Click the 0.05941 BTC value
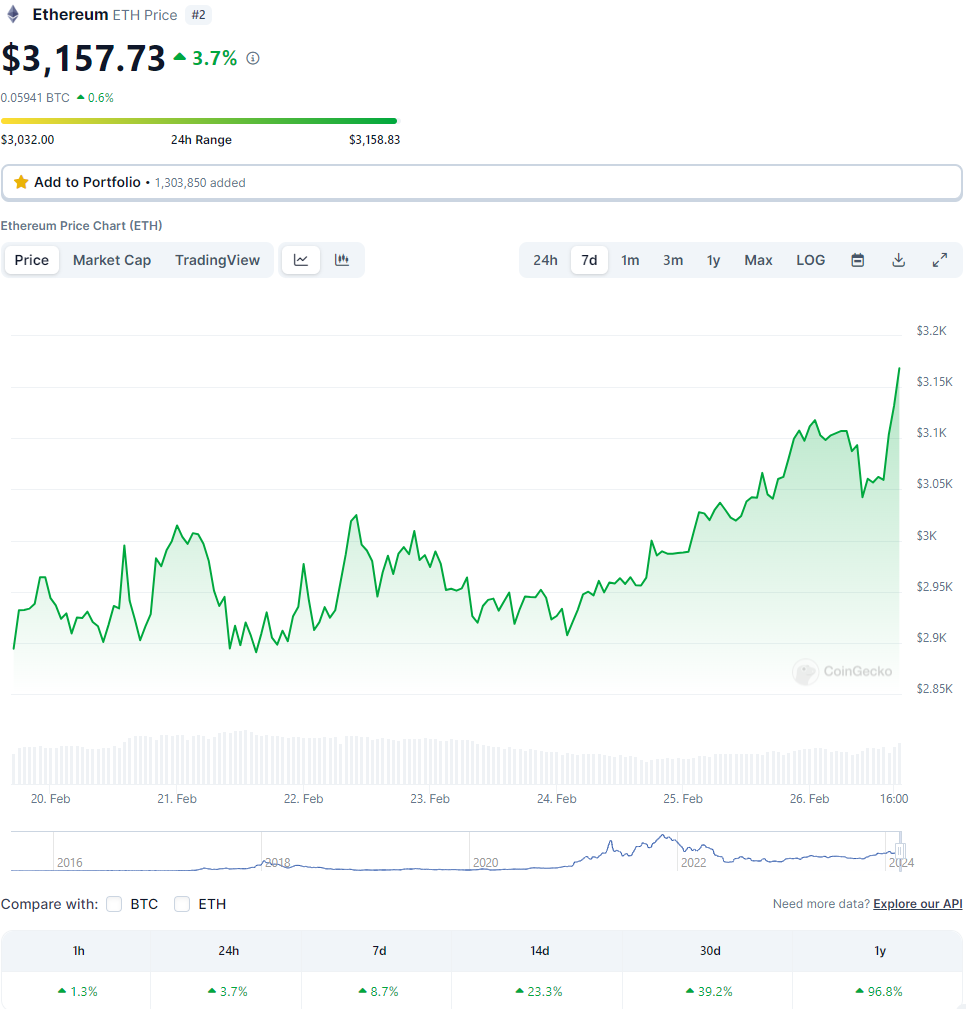966x1009 pixels. coord(35,98)
